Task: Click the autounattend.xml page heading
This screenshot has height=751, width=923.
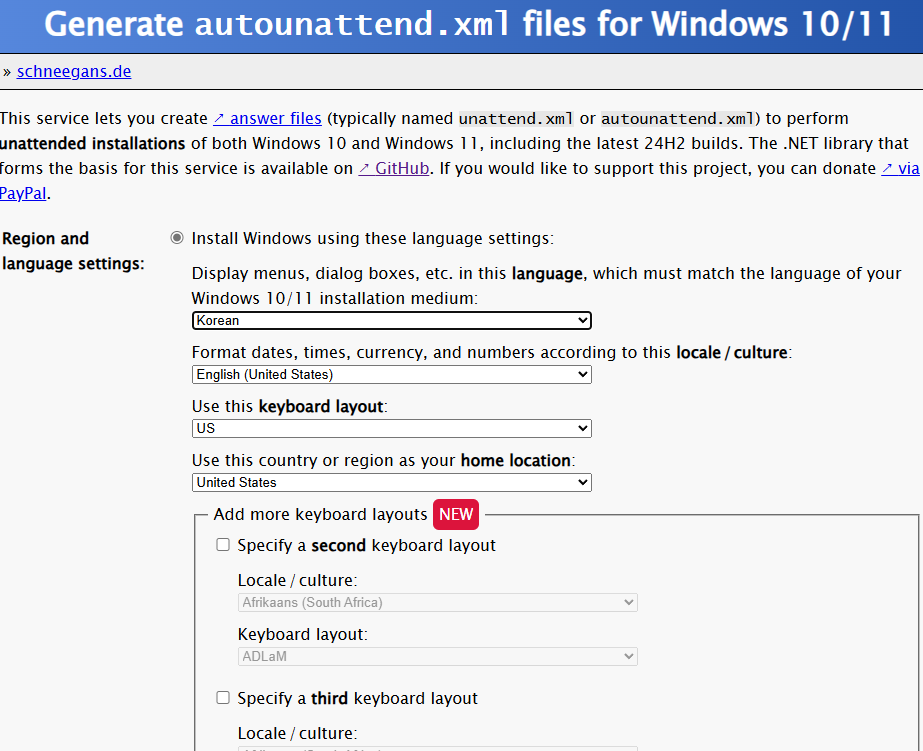Action: [x=461, y=24]
